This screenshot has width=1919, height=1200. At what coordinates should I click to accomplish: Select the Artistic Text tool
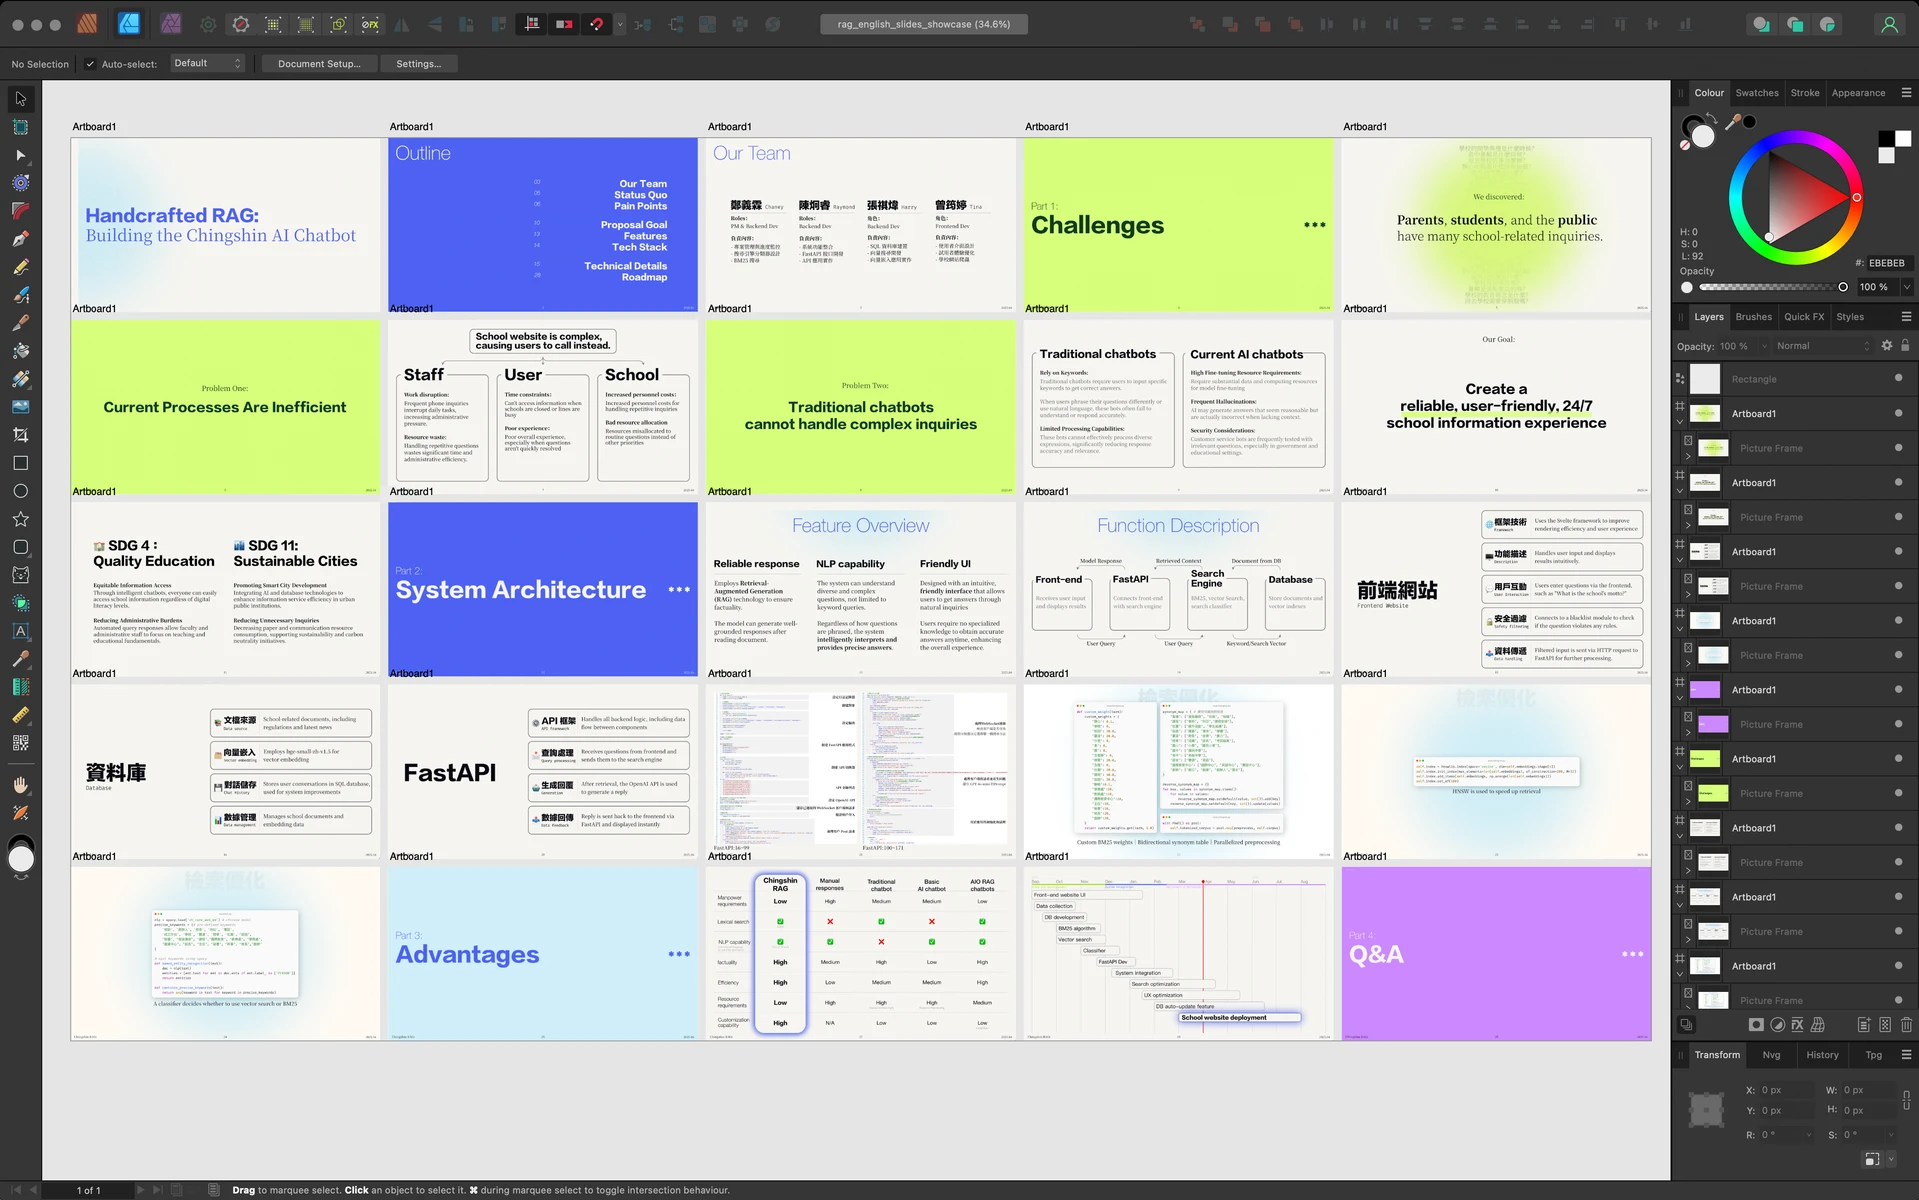click(20, 630)
